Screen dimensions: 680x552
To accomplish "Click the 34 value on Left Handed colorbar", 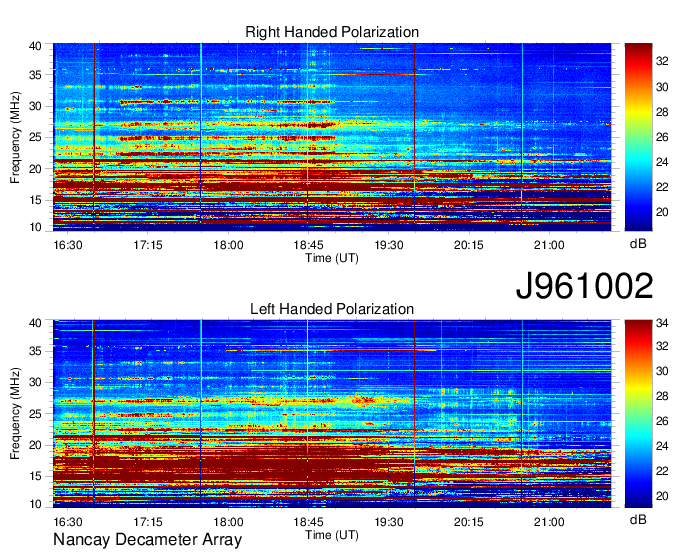I will pyautogui.click(x=662, y=323).
